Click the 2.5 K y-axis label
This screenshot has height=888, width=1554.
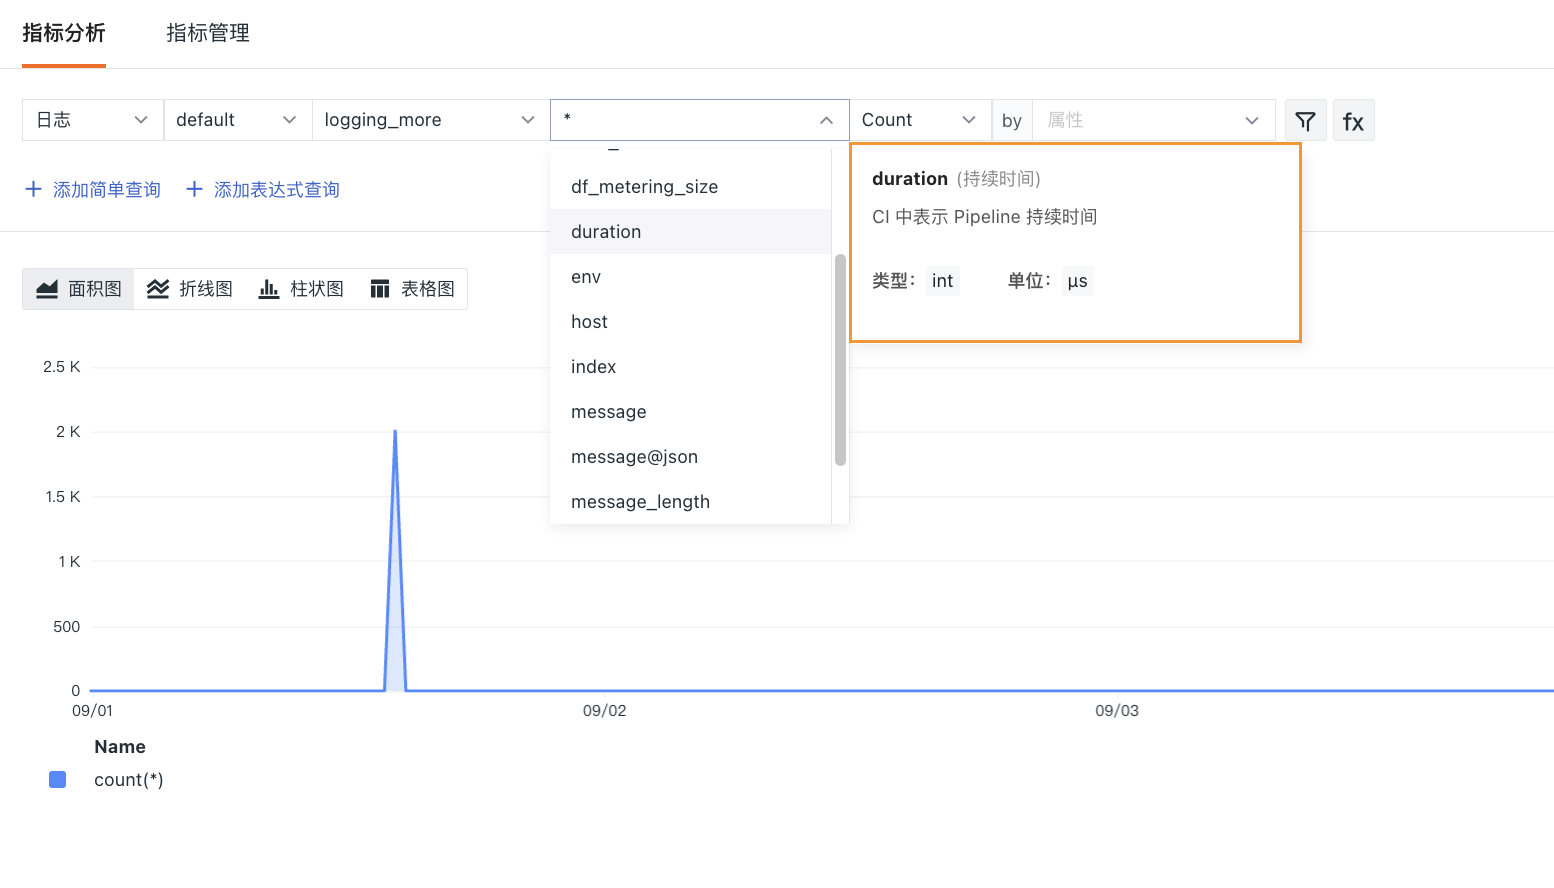pos(62,367)
